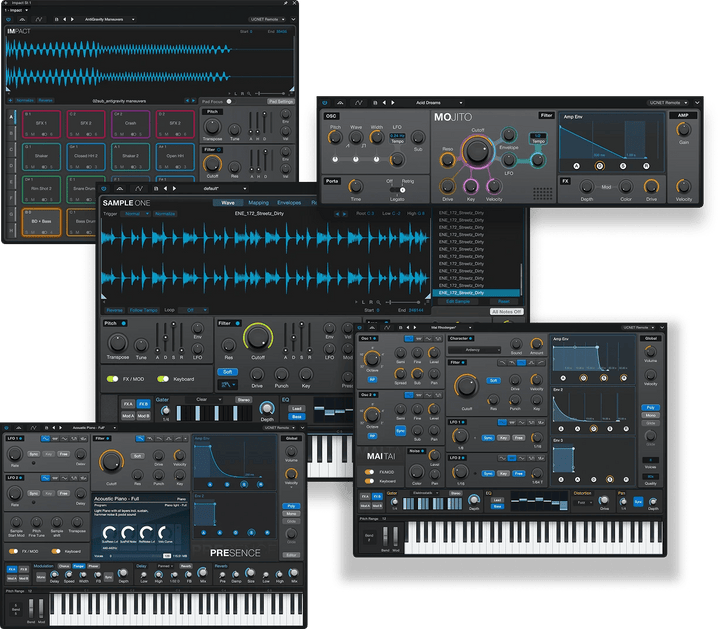
Task: Click All Notes Off button in Sample One
Action: click(x=507, y=311)
